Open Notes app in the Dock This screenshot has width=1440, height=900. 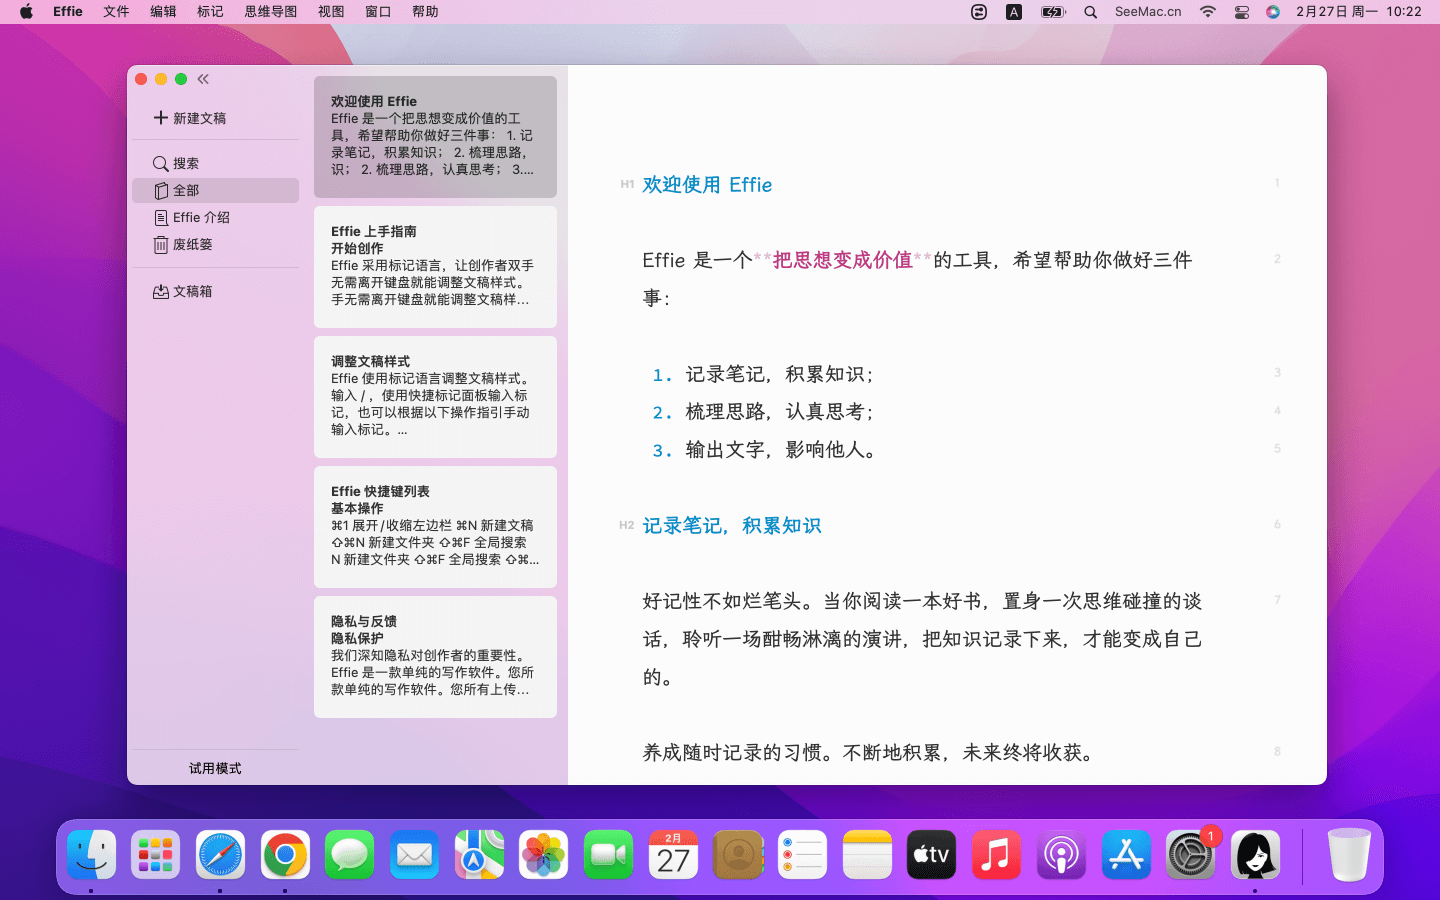coord(867,855)
